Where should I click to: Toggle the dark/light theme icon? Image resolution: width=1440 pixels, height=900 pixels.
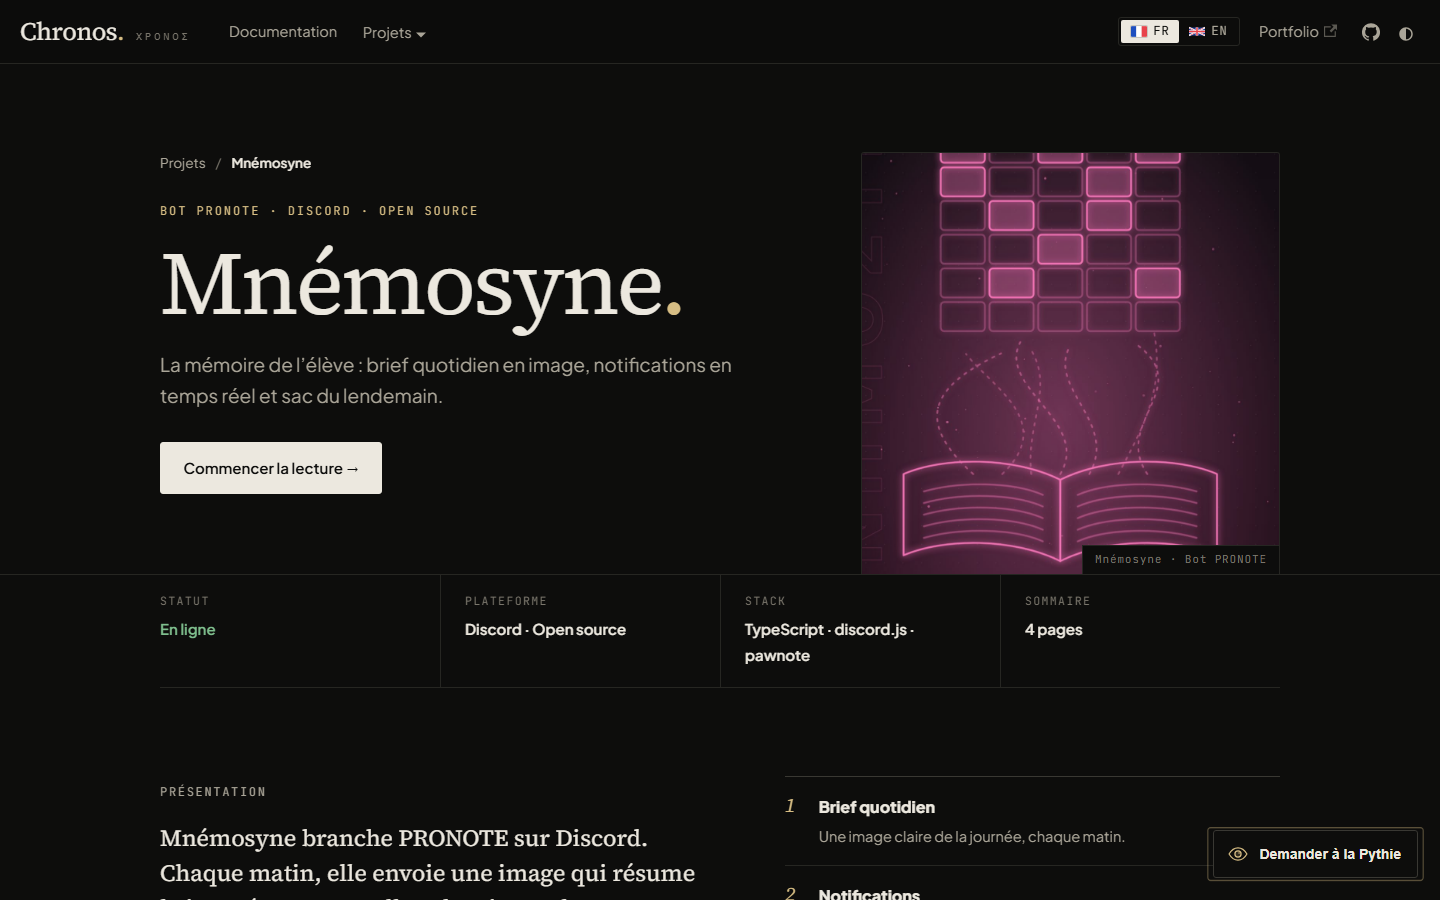pyautogui.click(x=1406, y=33)
